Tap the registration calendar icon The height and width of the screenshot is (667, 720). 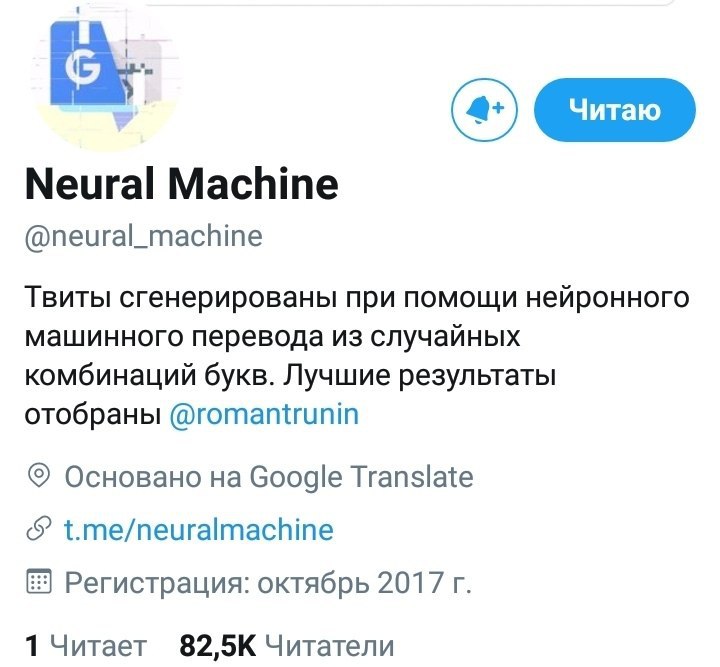click(39, 582)
